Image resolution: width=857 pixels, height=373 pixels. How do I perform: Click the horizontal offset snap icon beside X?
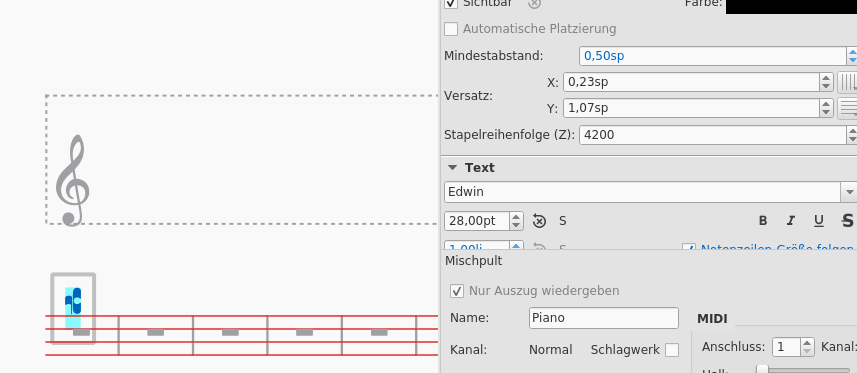coord(847,82)
